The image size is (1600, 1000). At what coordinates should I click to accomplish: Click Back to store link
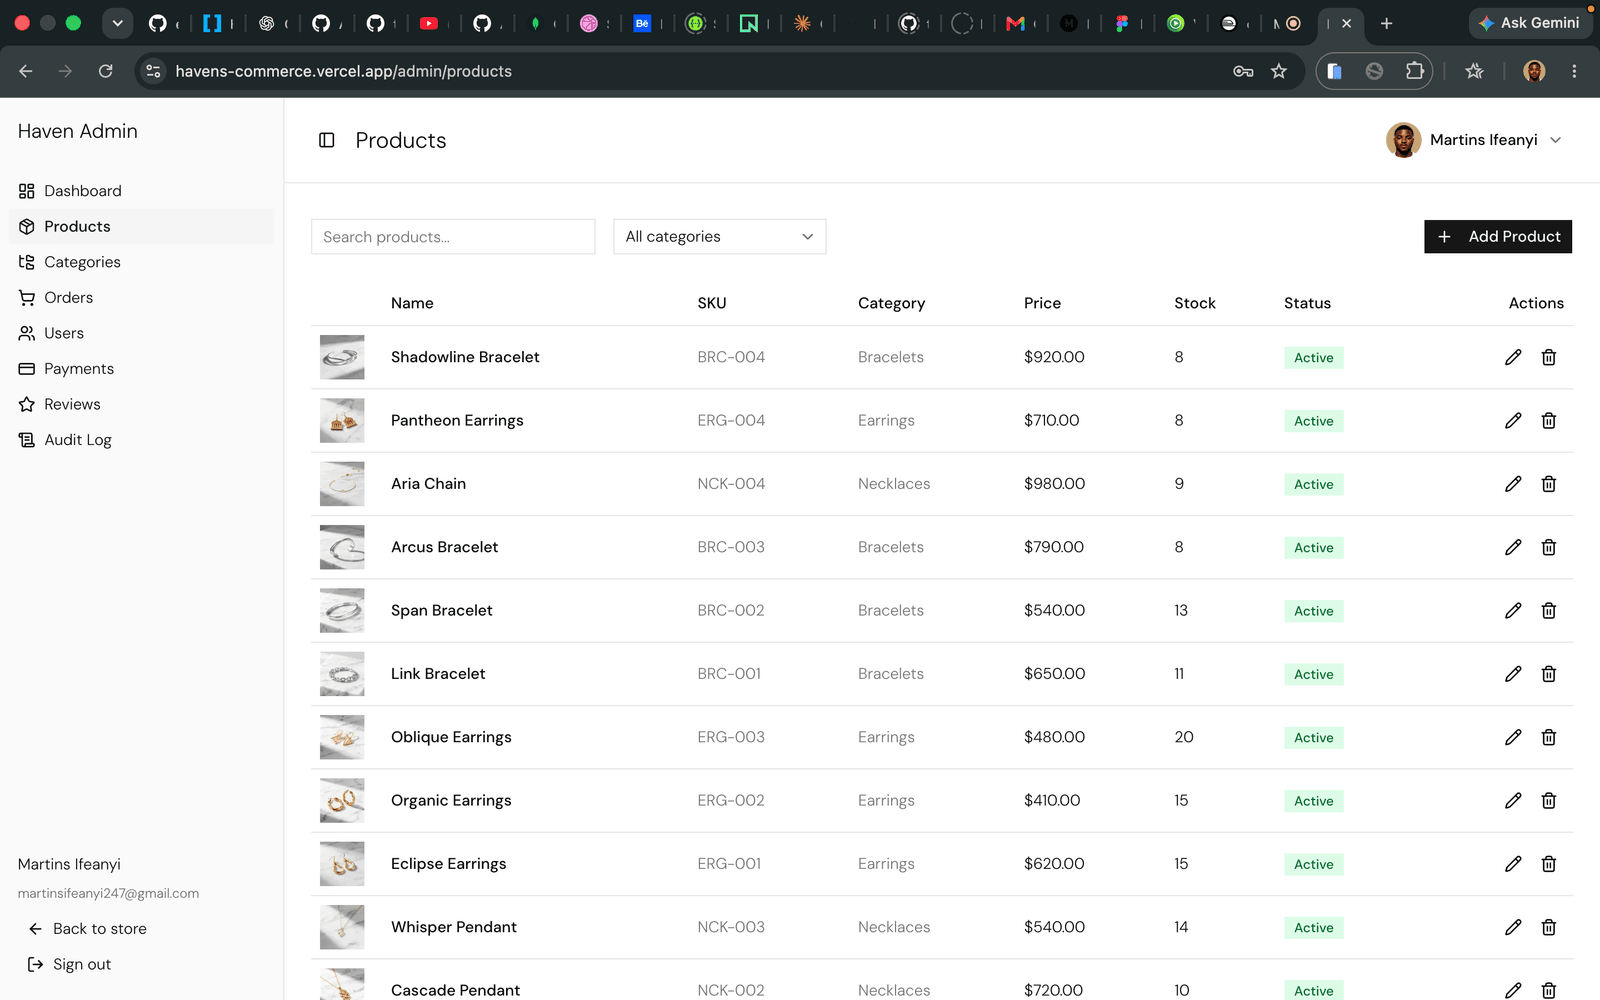(x=88, y=929)
